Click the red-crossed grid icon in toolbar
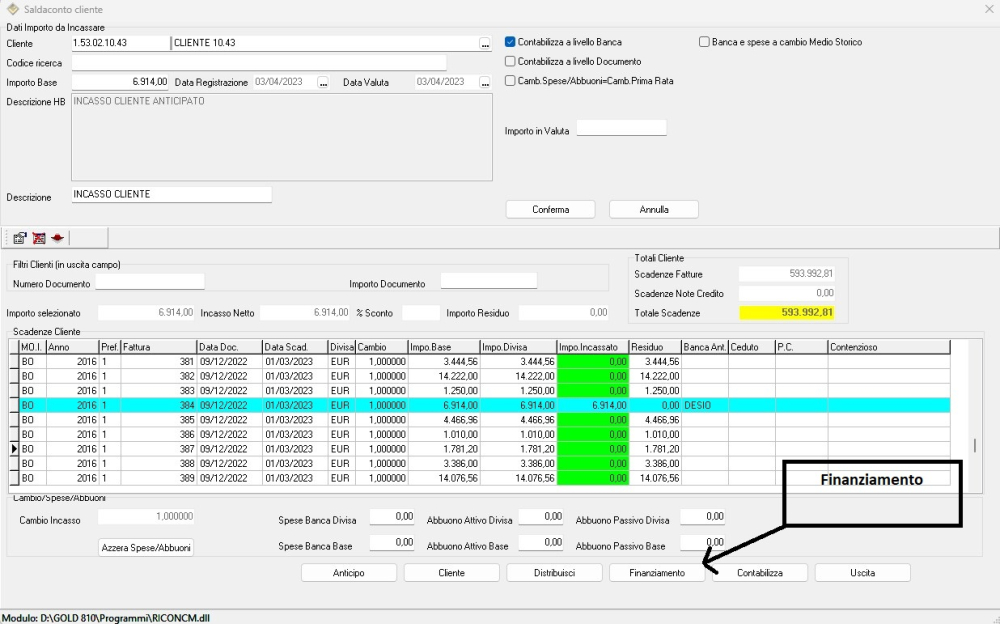Image resolution: width=1000 pixels, height=624 pixels. (39, 238)
